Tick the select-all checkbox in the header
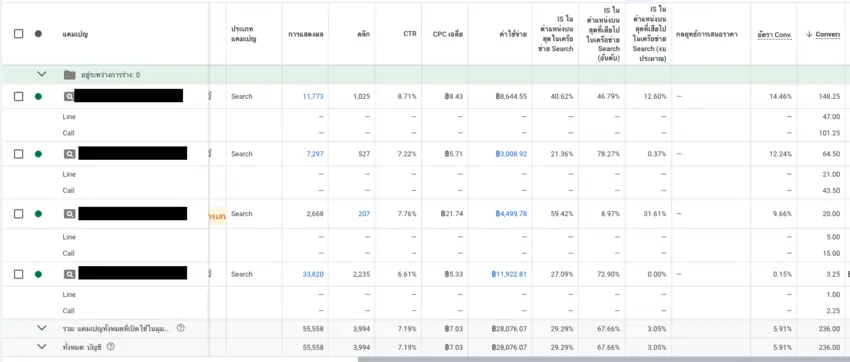 [x=18, y=34]
